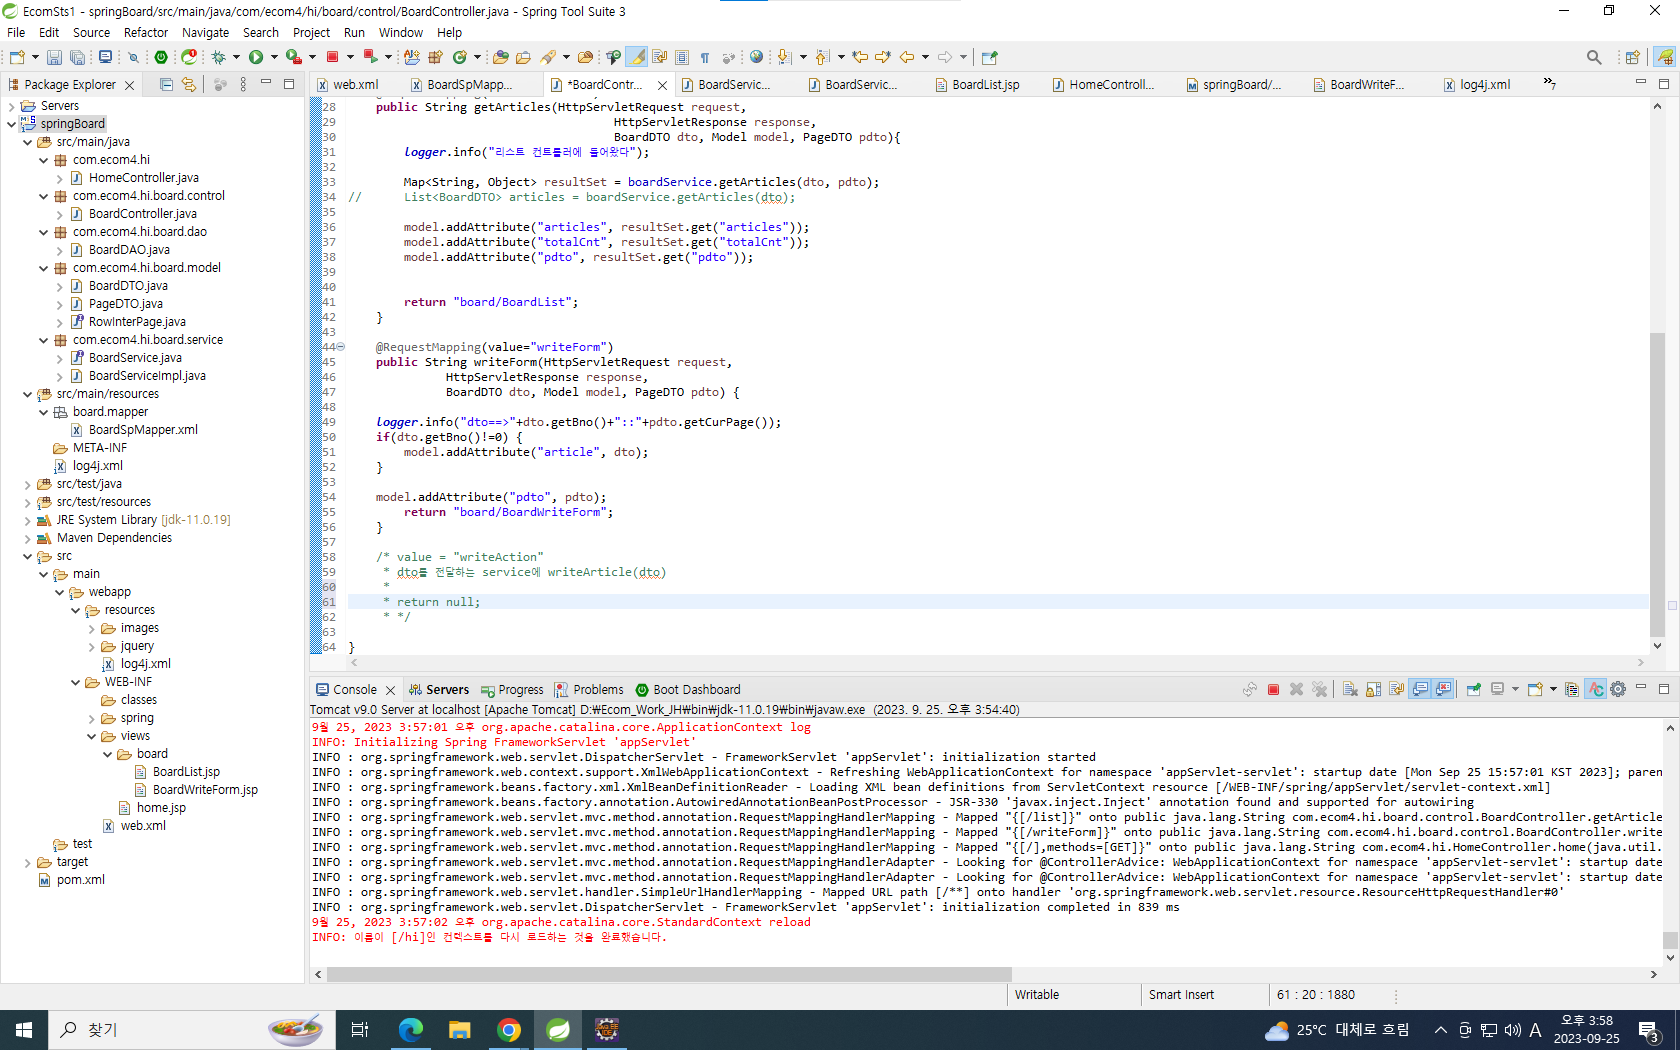
Task: Open New wizard dropdown arrow
Action: point(35,57)
